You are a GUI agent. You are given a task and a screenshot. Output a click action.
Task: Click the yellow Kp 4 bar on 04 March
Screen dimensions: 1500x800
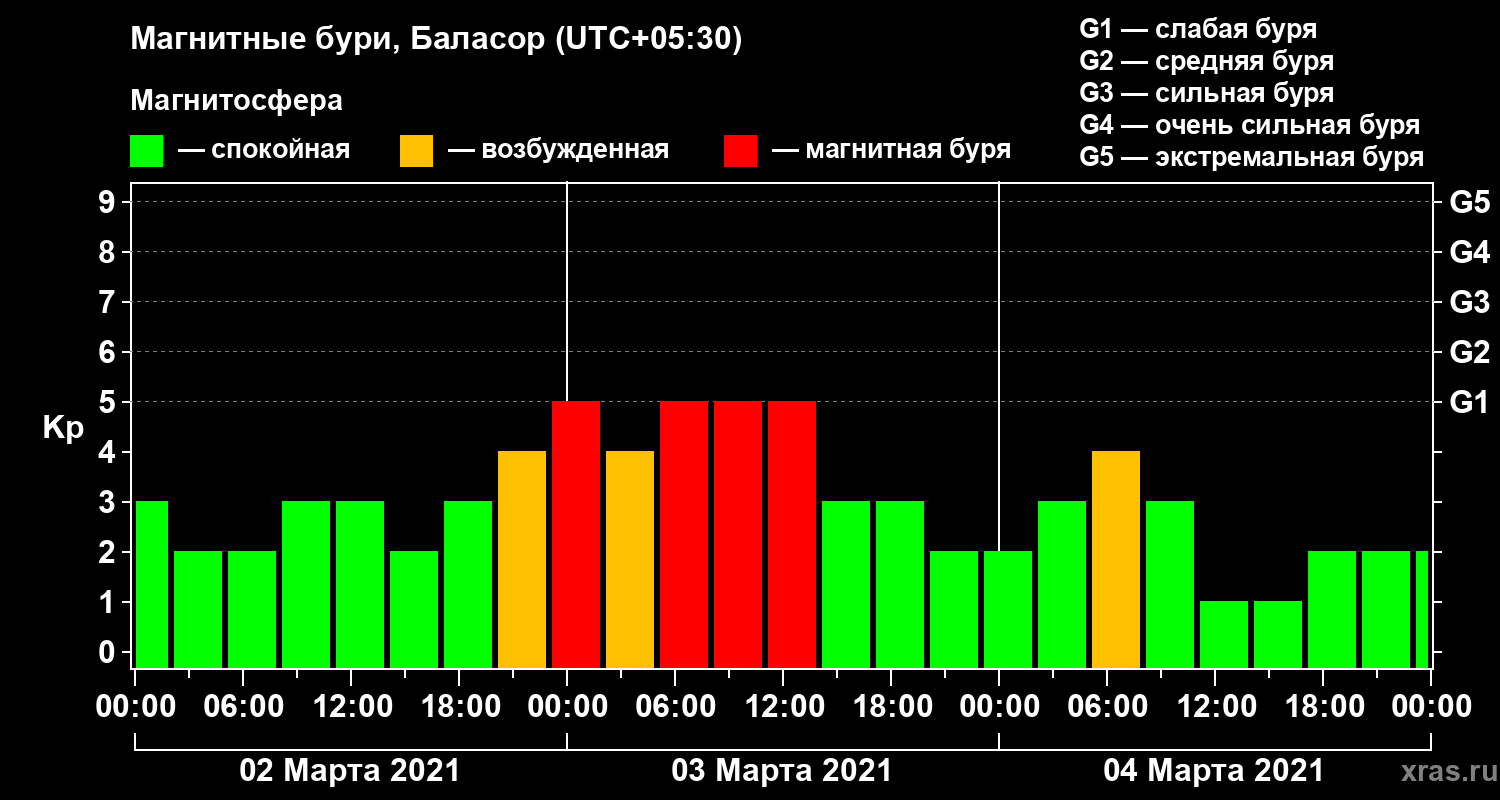[1116, 559]
